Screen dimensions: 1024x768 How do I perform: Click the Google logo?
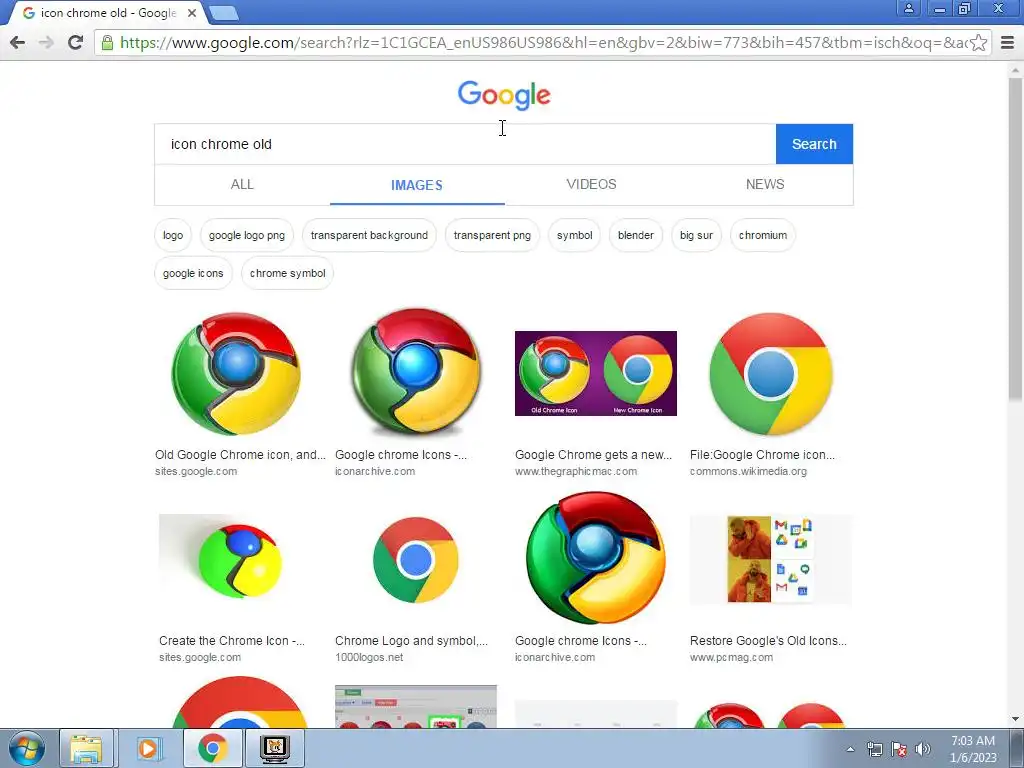504,95
